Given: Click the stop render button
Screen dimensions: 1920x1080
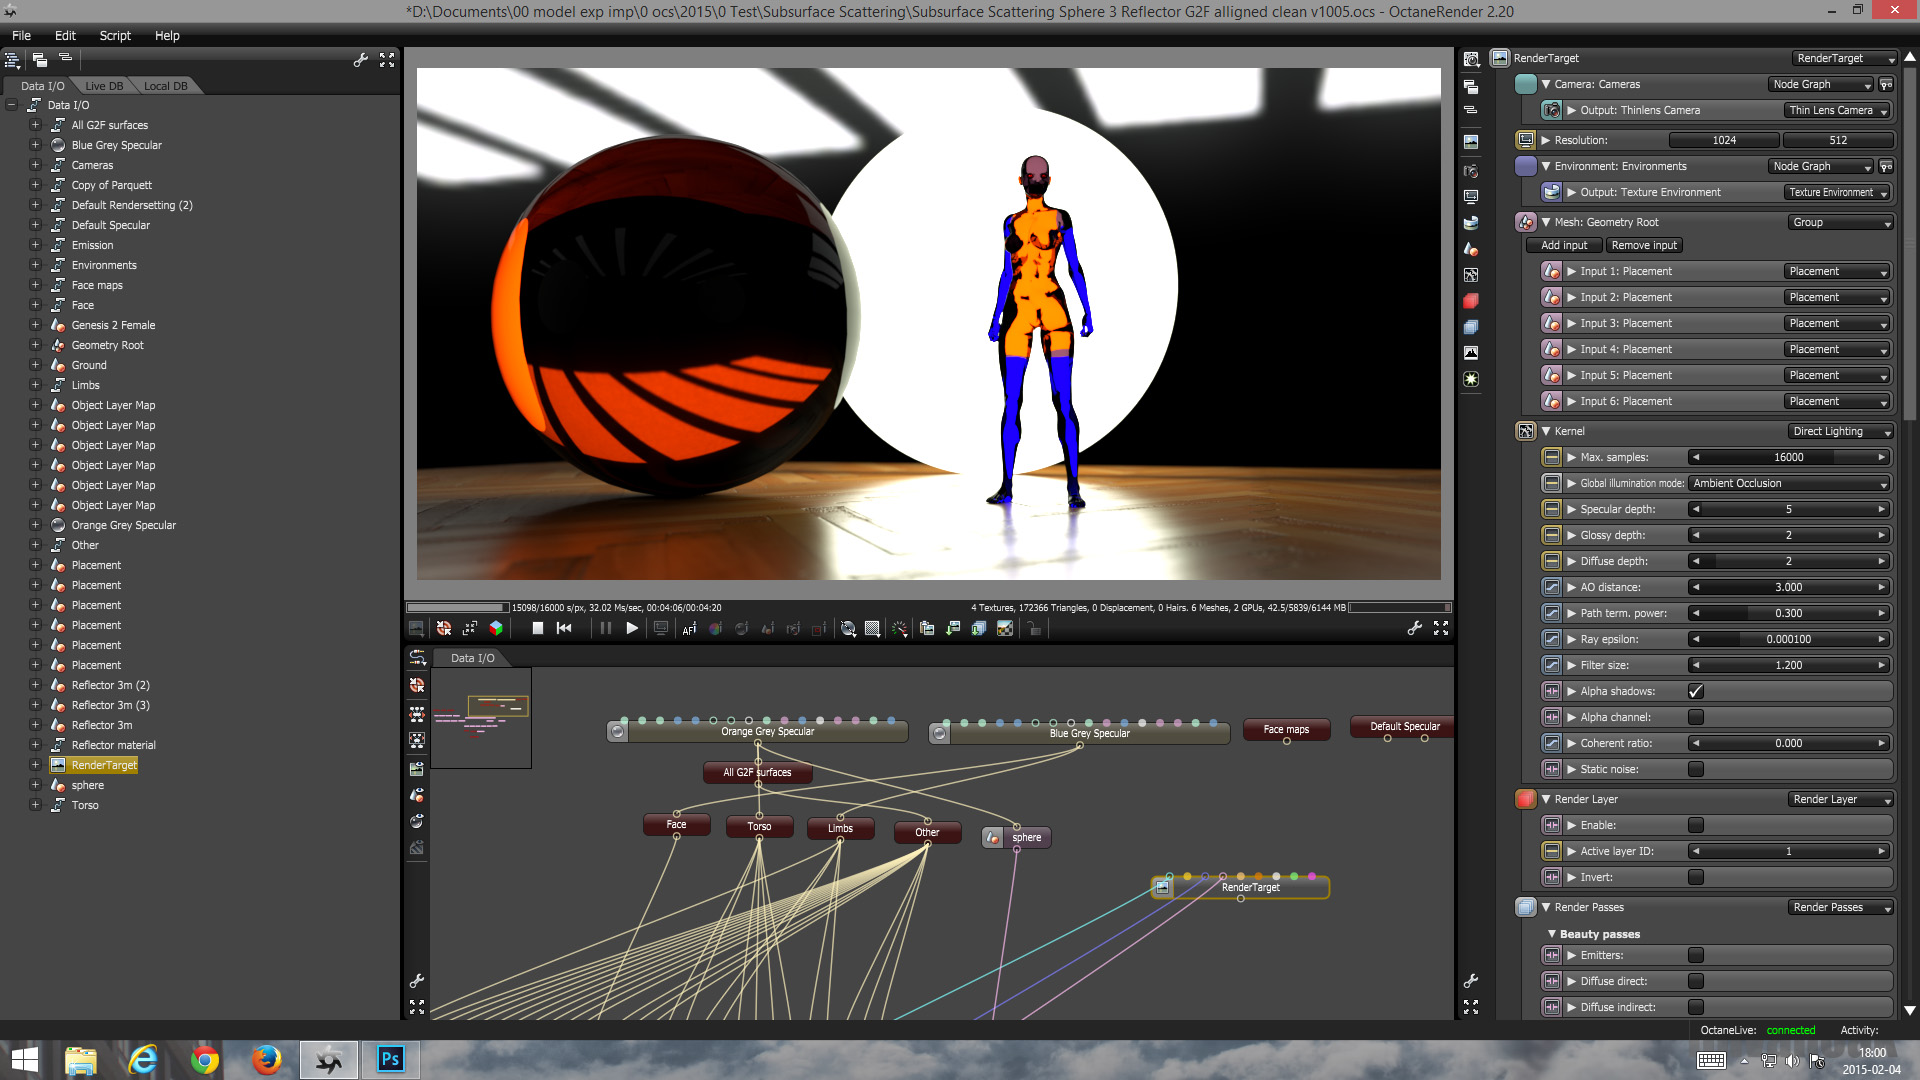Looking at the screenshot, I should pyautogui.click(x=537, y=628).
